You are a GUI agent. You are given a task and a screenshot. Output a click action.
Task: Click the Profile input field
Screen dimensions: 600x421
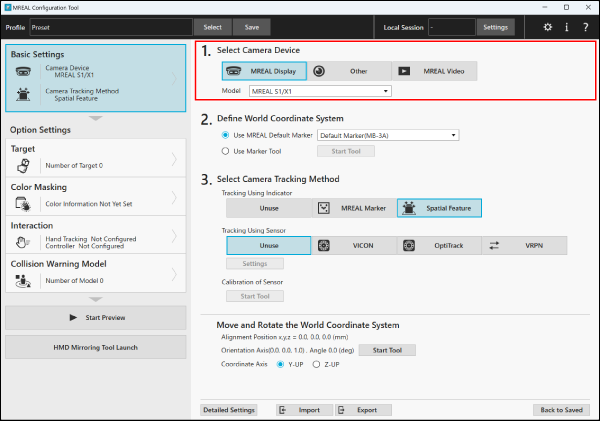tap(111, 27)
